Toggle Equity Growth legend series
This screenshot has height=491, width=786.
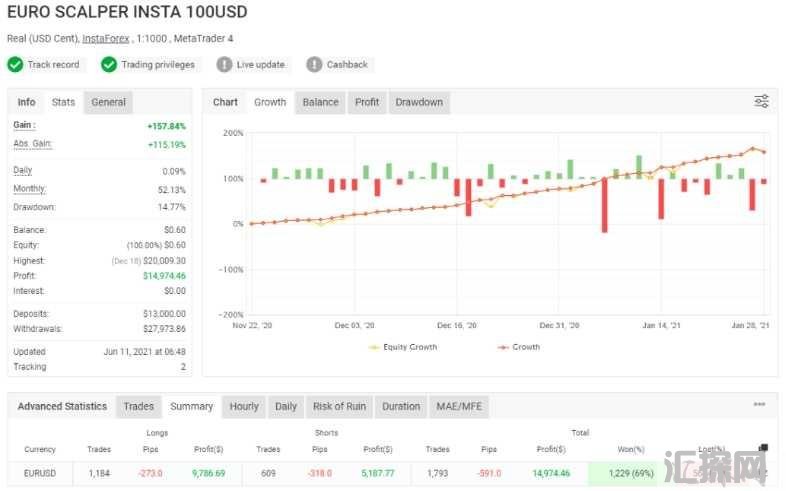(x=403, y=347)
